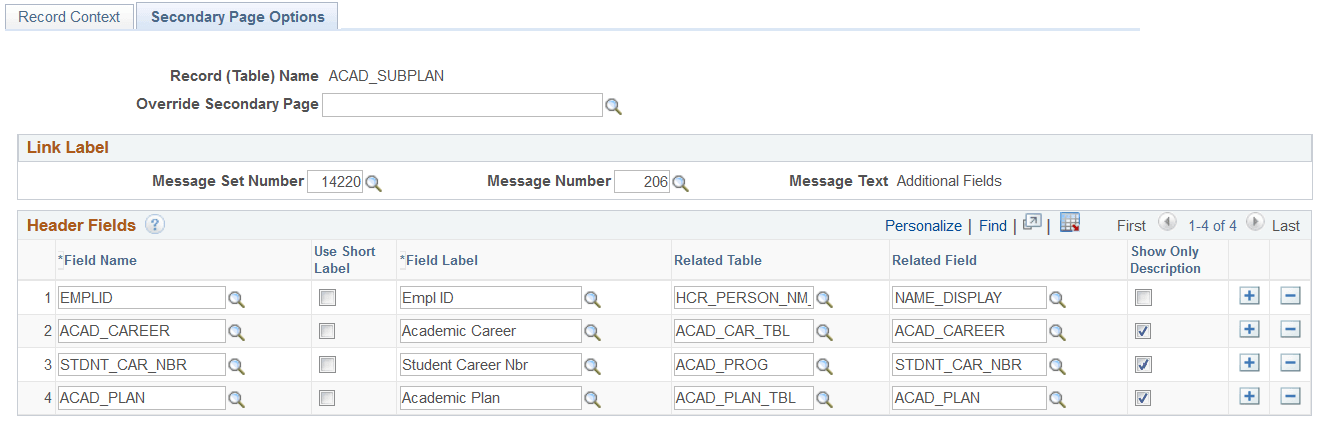Open Header Fields grid in new window

1032,224
